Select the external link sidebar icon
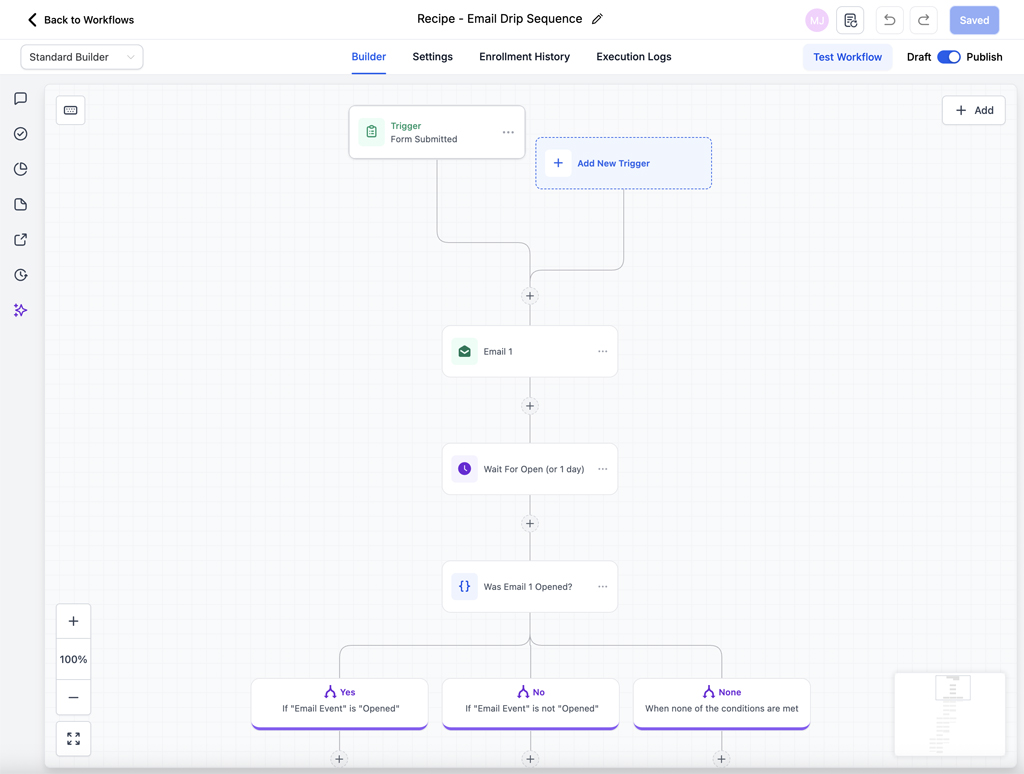 click(20, 239)
